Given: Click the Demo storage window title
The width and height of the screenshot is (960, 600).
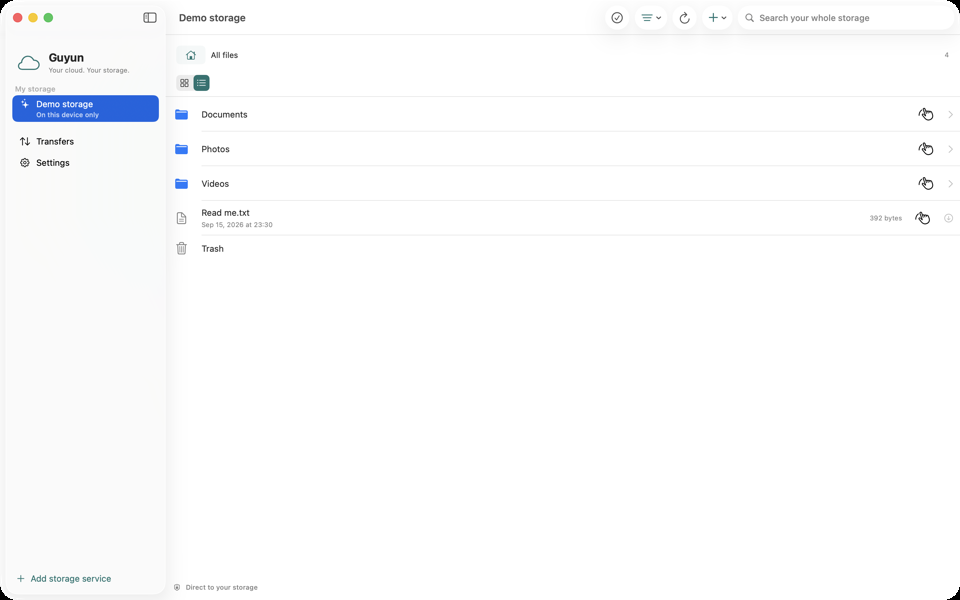Looking at the screenshot, I should (x=212, y=18).
